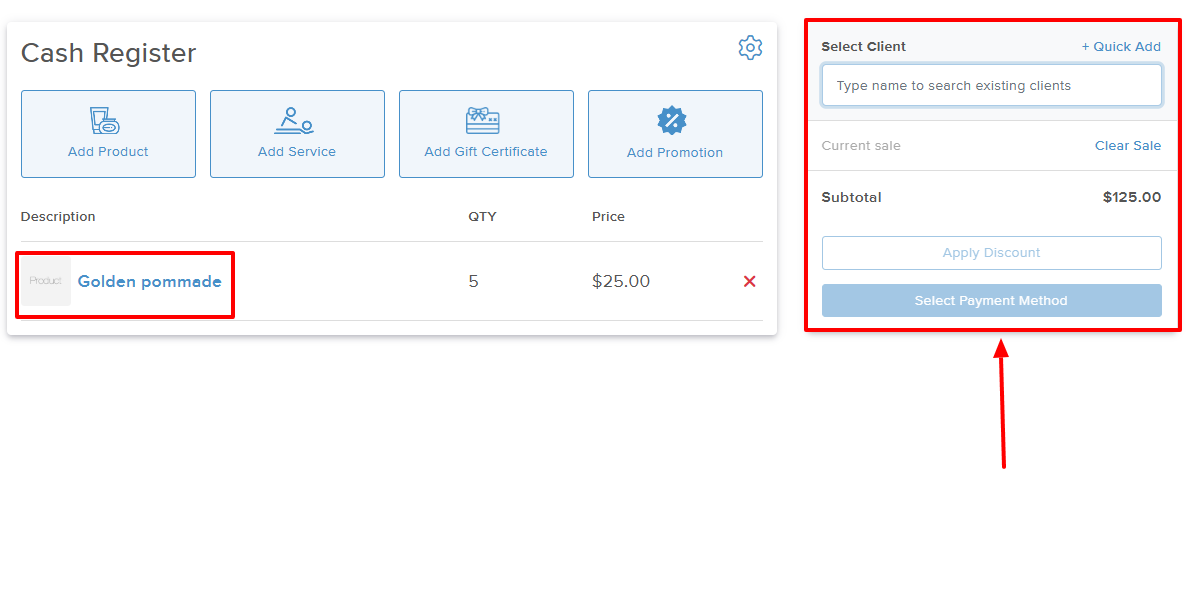This screenshot has height=616, width=1186.
Task: Click the Add Gift Certificate tile
Action: coord(486,134)
